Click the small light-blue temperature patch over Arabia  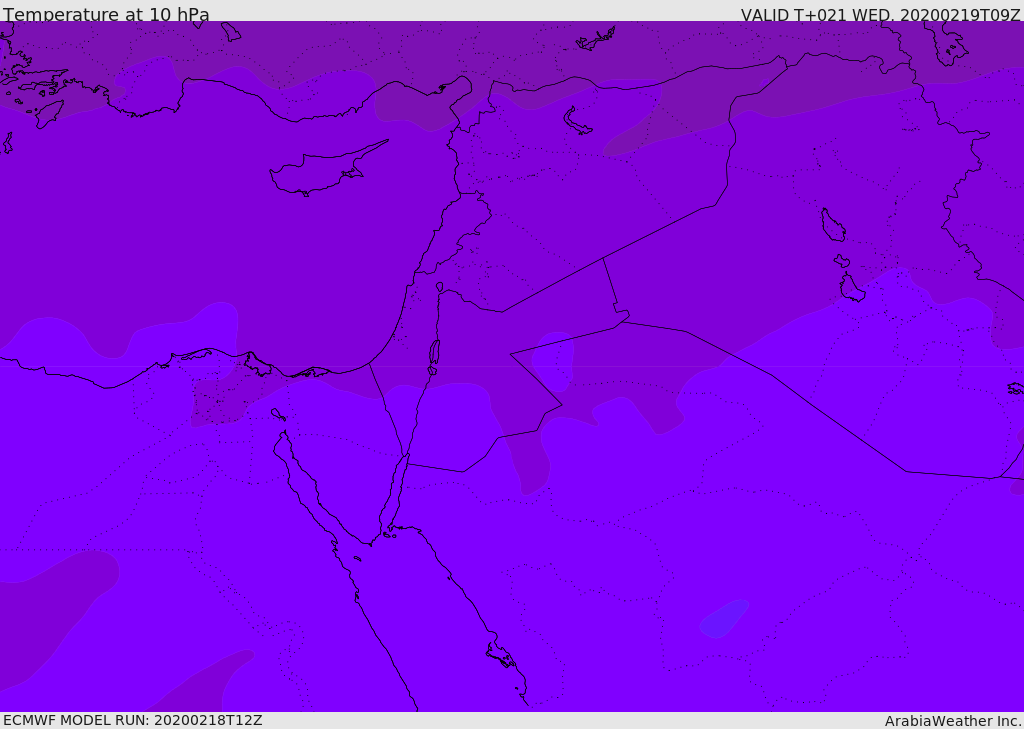point(724,617)
